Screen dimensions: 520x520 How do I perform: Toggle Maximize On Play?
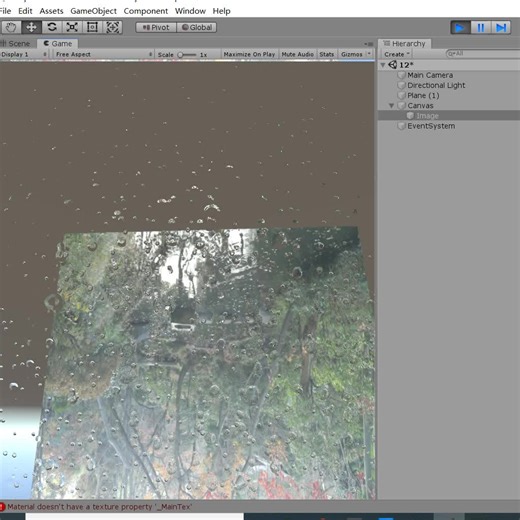[x=249, y=54]
